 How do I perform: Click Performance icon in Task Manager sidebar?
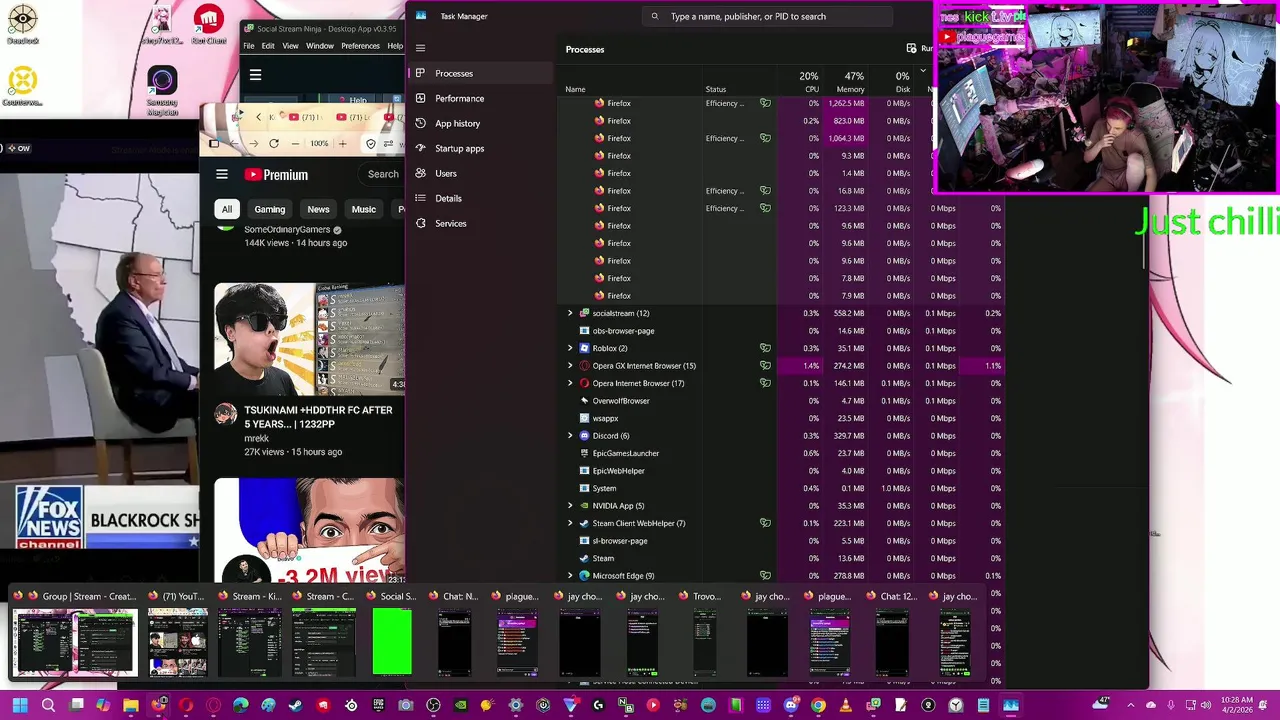(x=421, y=98)
